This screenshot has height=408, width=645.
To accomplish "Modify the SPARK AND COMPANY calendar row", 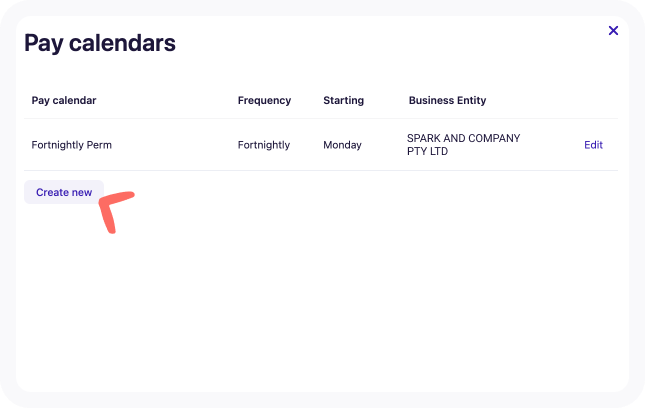I will point(593,145).
